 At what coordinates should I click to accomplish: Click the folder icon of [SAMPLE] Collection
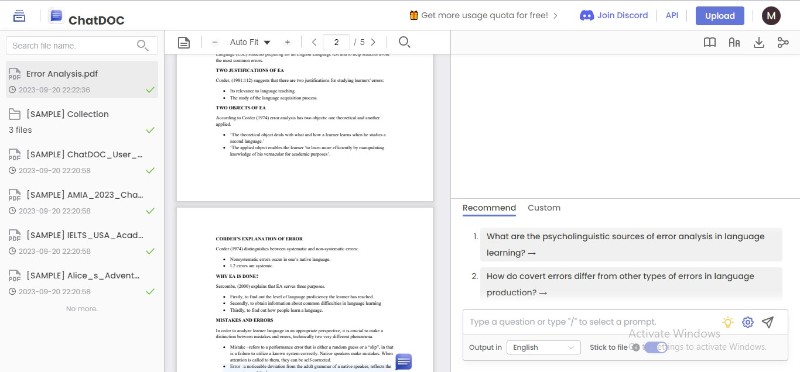click(15, 114)
